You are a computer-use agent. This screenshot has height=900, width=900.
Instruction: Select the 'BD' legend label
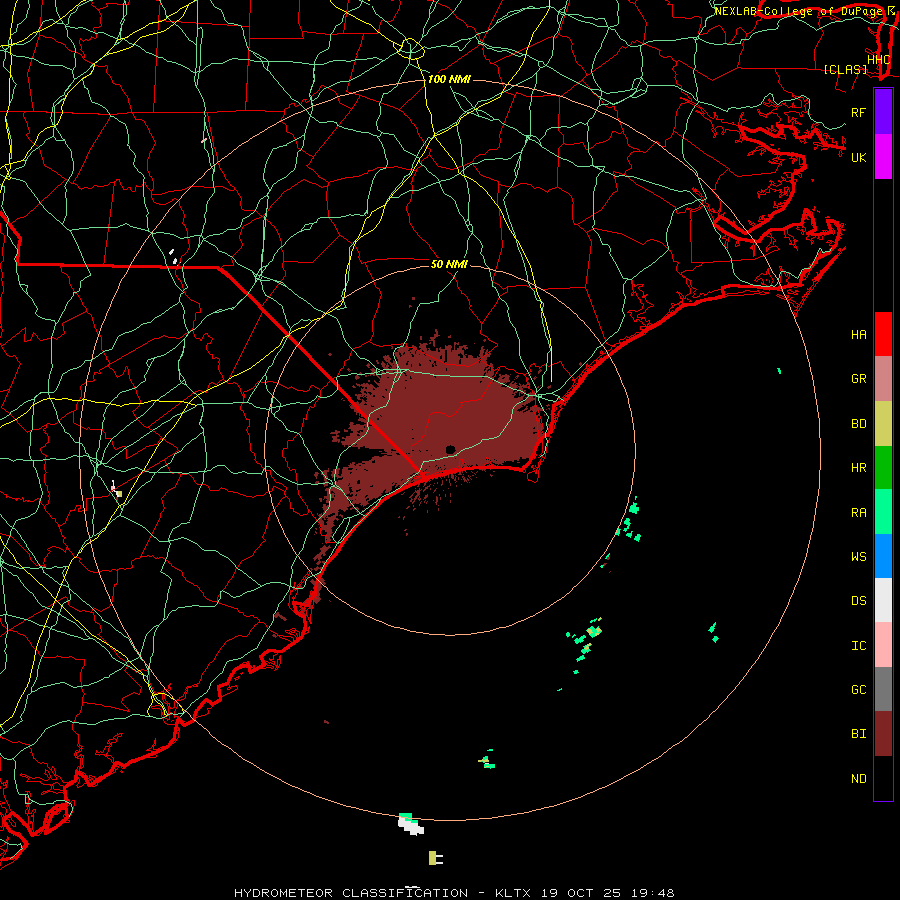point(858,424)
